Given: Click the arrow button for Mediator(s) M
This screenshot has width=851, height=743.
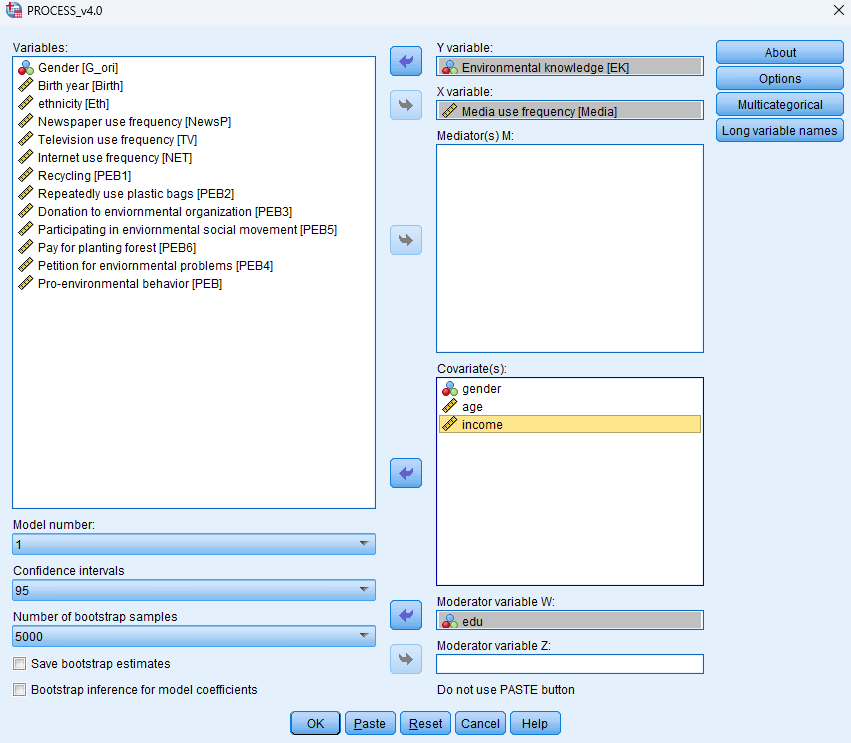Looking at the screenshot, I should (x=405, y=240).
